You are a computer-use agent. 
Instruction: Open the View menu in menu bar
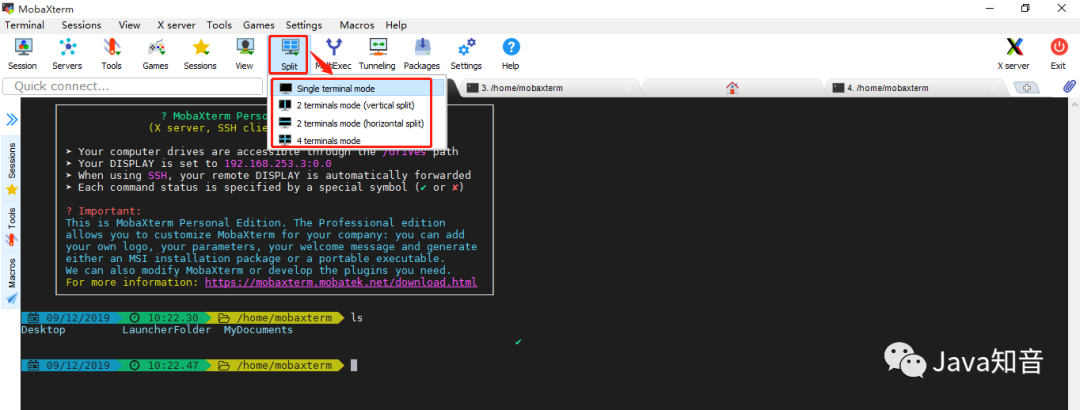coord(129,25)
